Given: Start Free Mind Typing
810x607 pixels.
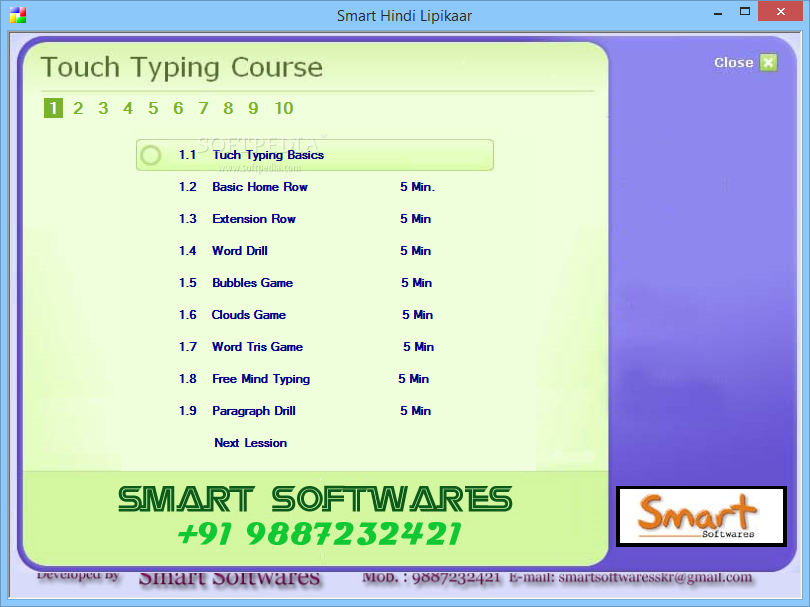Looking at the screenshot, I should 261,379.
